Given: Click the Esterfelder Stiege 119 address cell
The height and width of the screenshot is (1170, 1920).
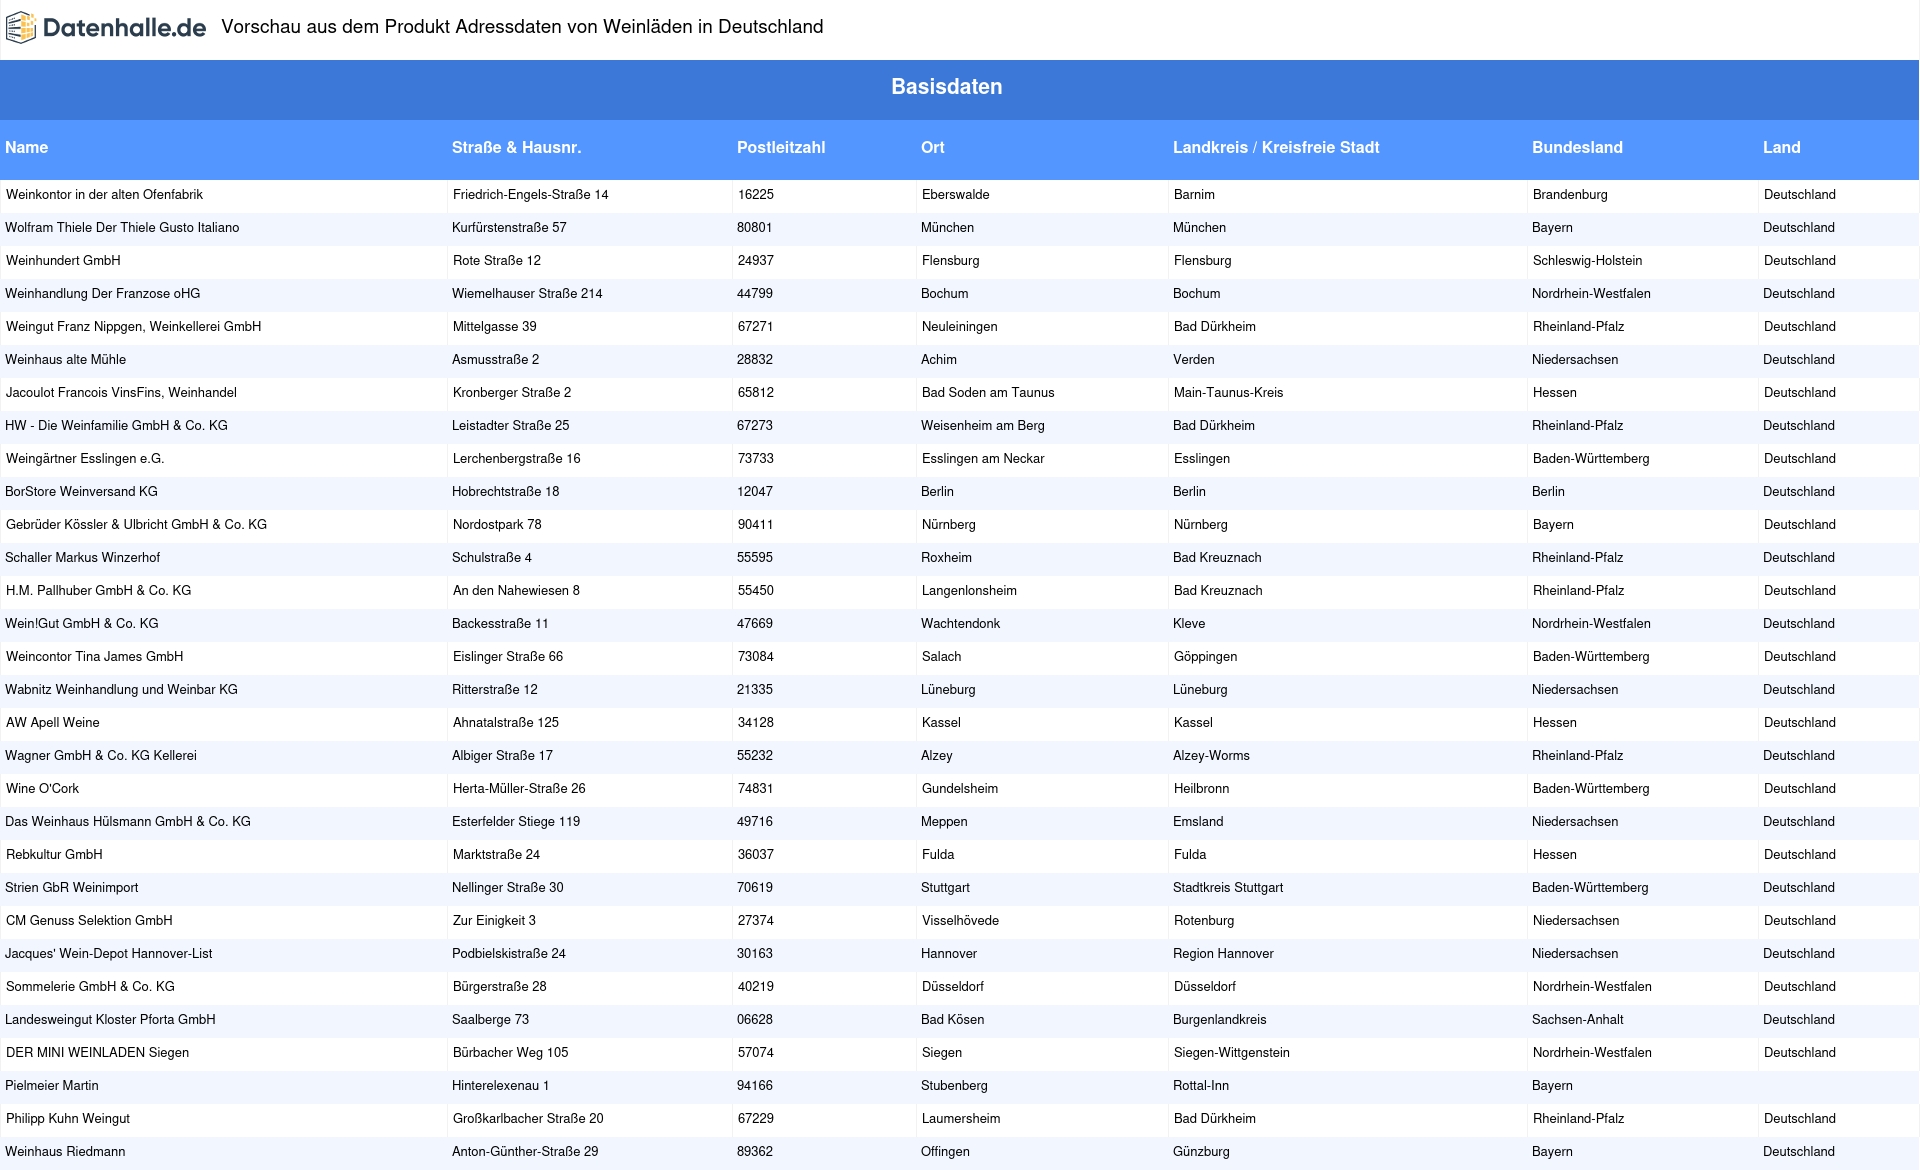Looking at the screenshot, I should pos(515,822).
